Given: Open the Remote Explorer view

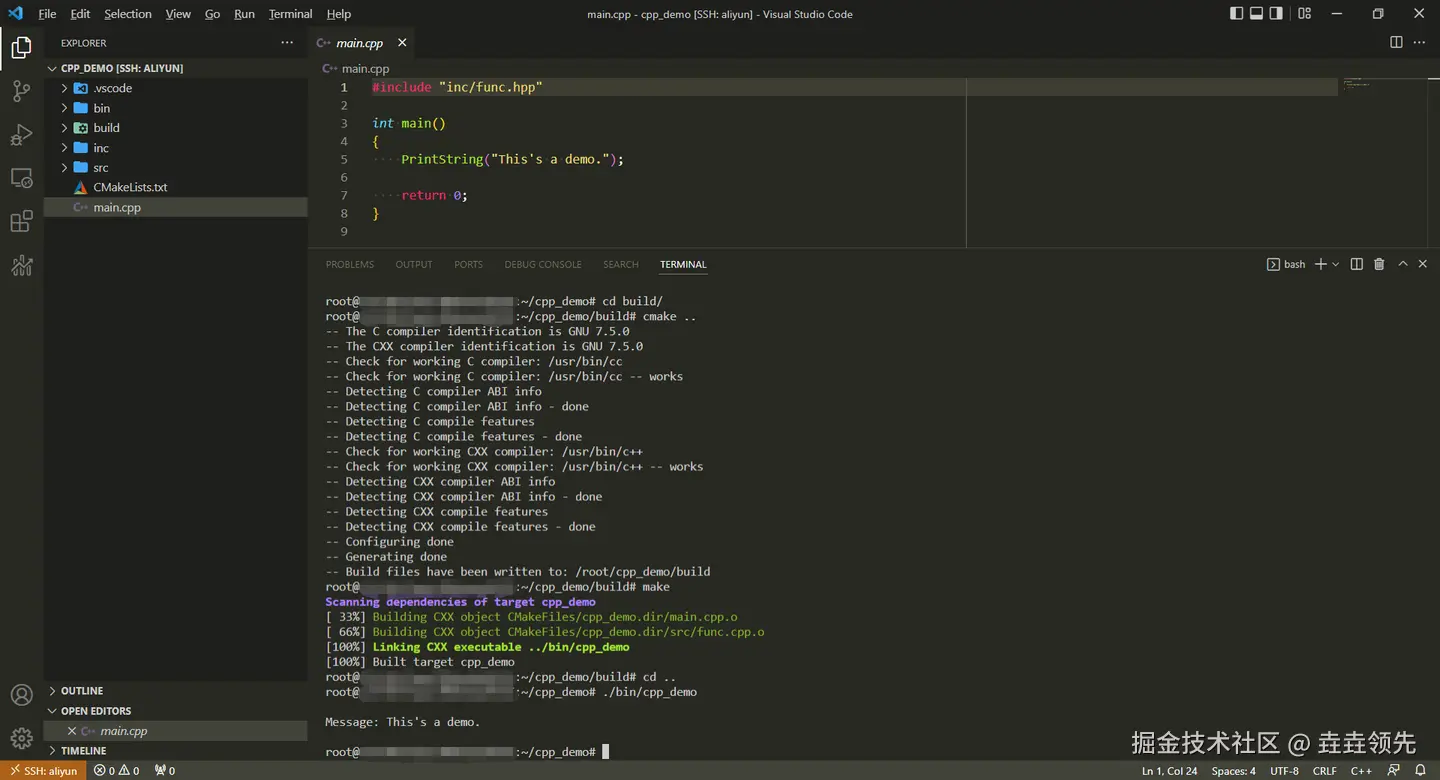Looking at the screenshot, I should [21, 178].
